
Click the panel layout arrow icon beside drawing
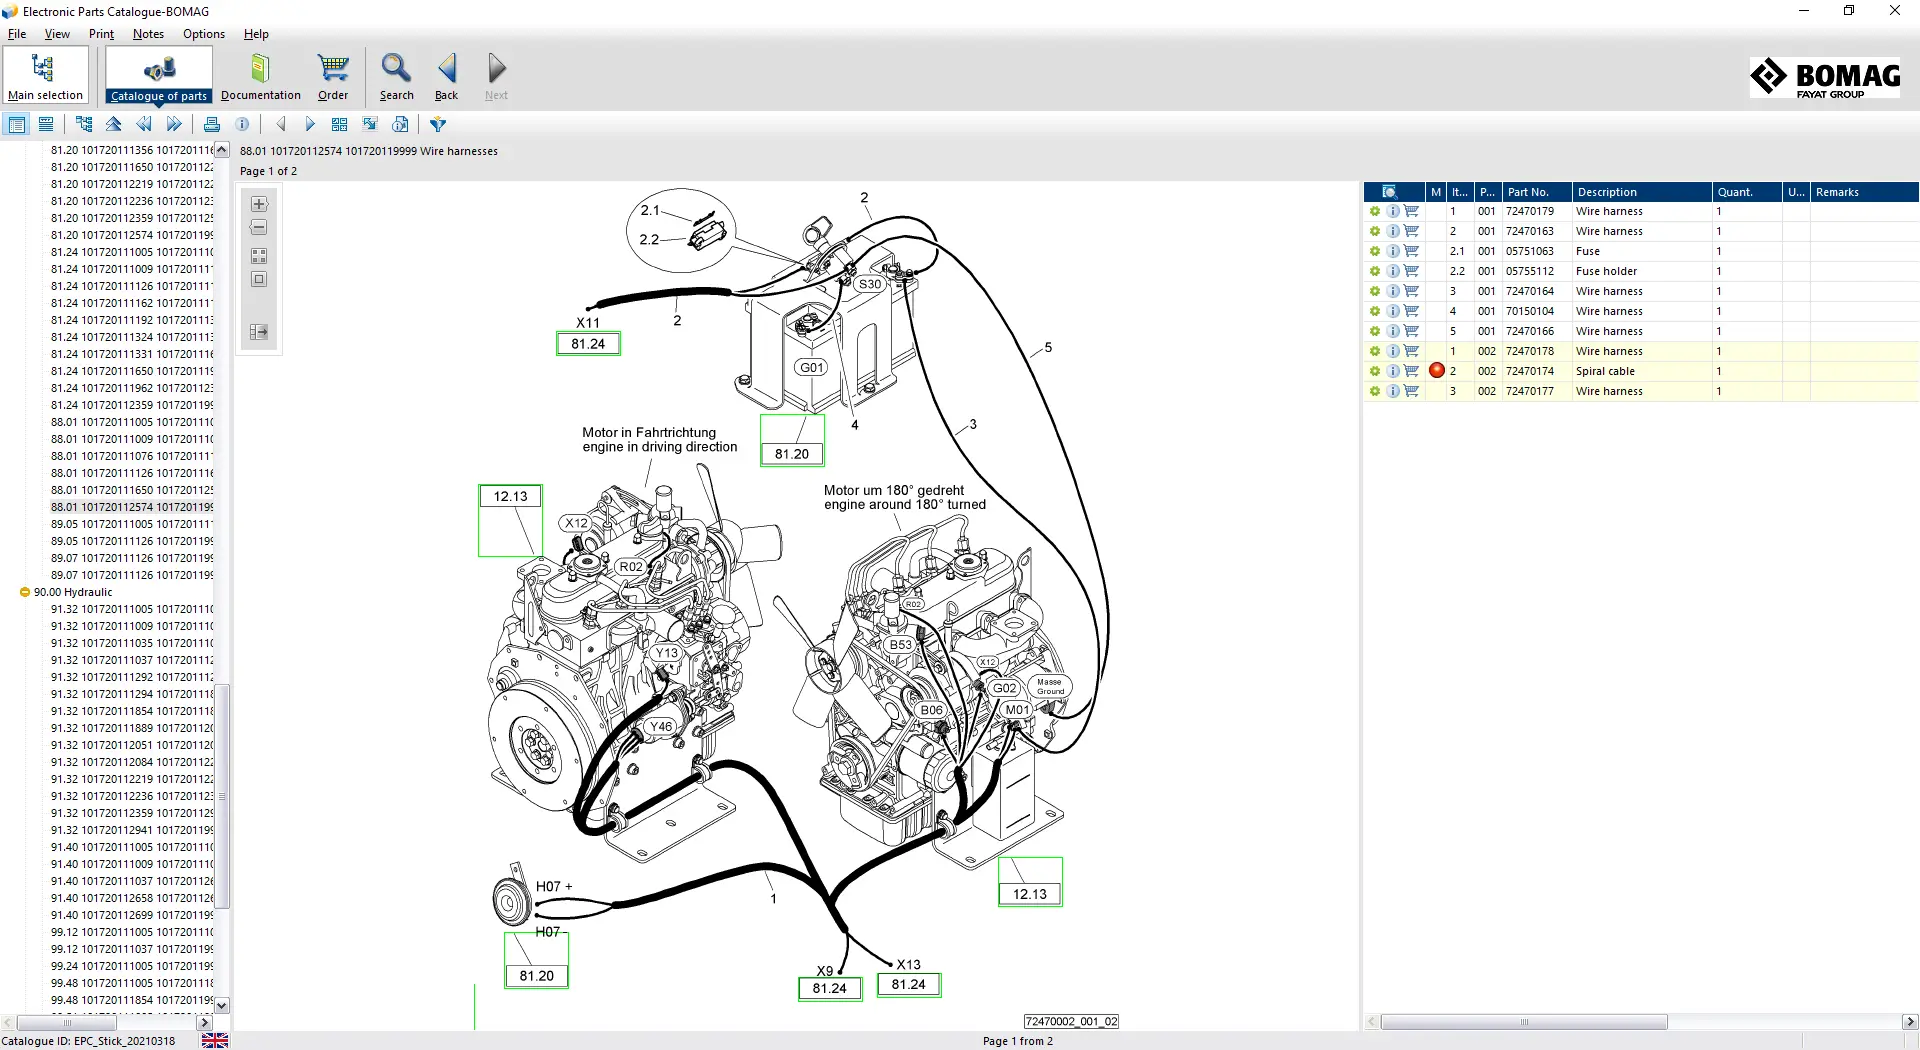coord(259,332)
